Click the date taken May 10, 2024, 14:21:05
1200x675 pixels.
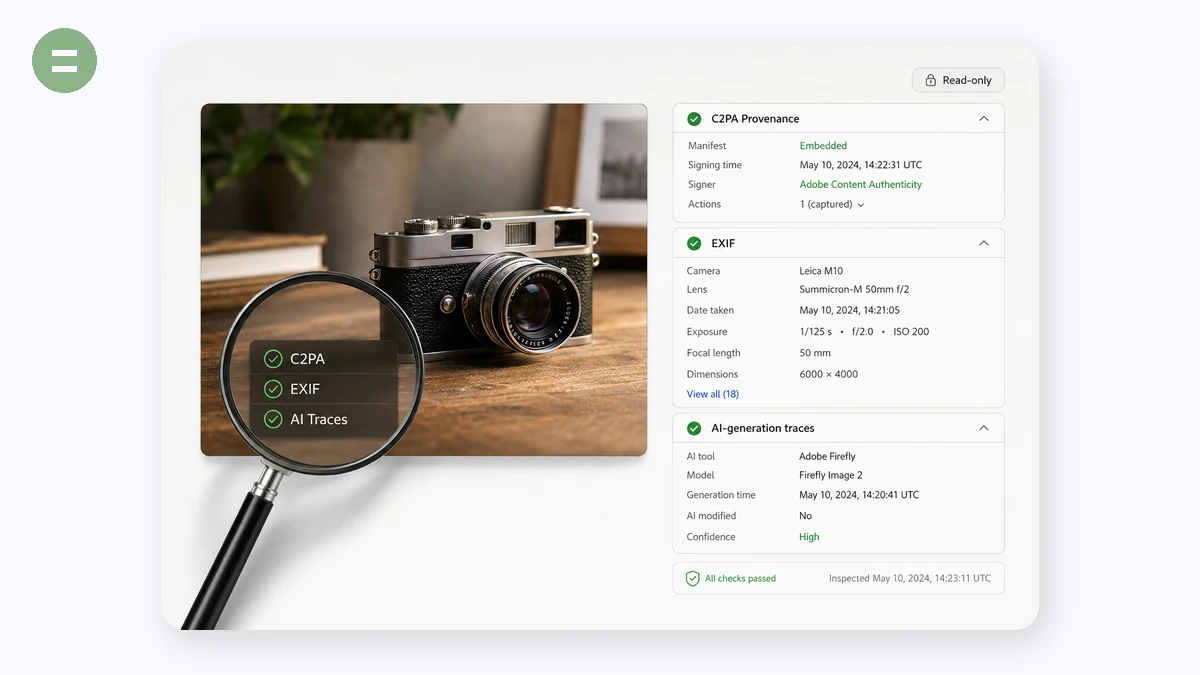click(x=849, y=310)
